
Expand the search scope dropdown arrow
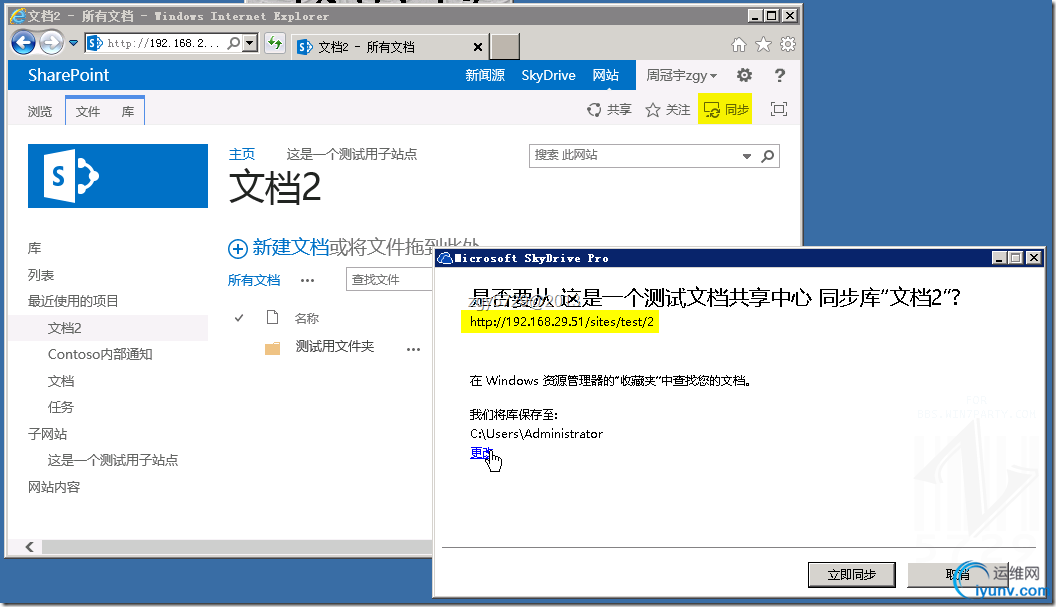[747, 156]
